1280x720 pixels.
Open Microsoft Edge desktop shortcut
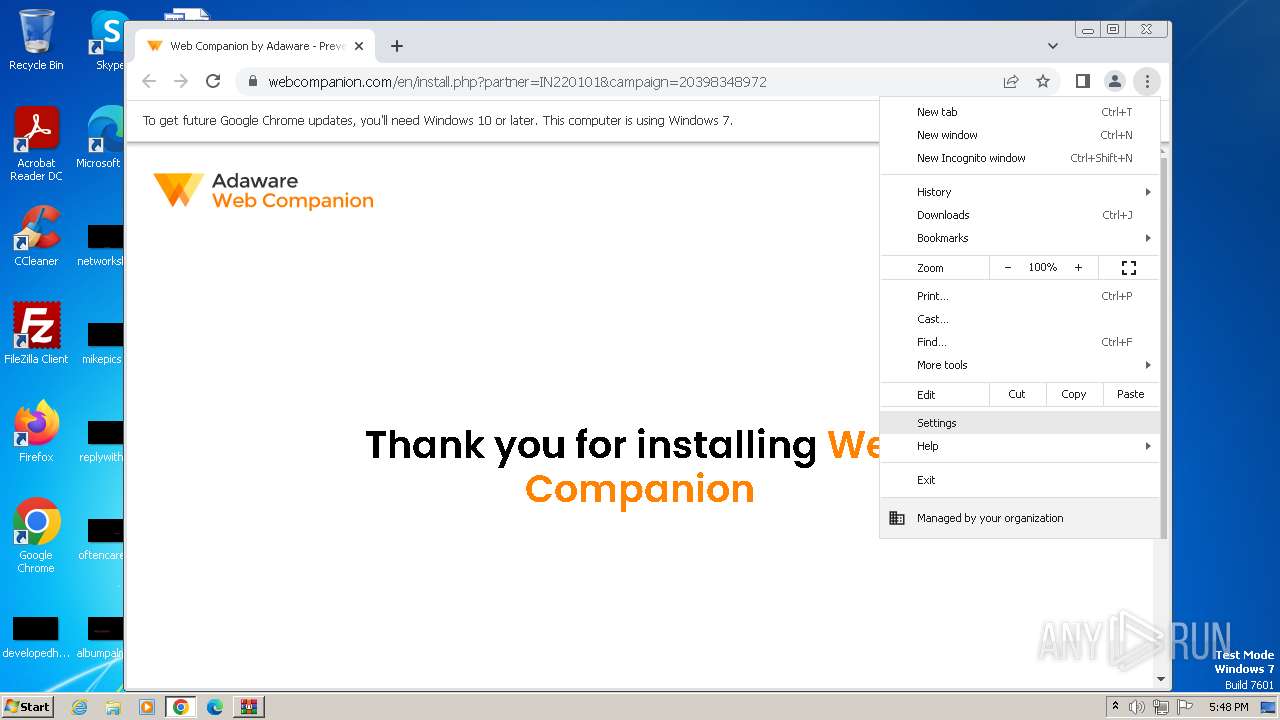coord(101,138)
